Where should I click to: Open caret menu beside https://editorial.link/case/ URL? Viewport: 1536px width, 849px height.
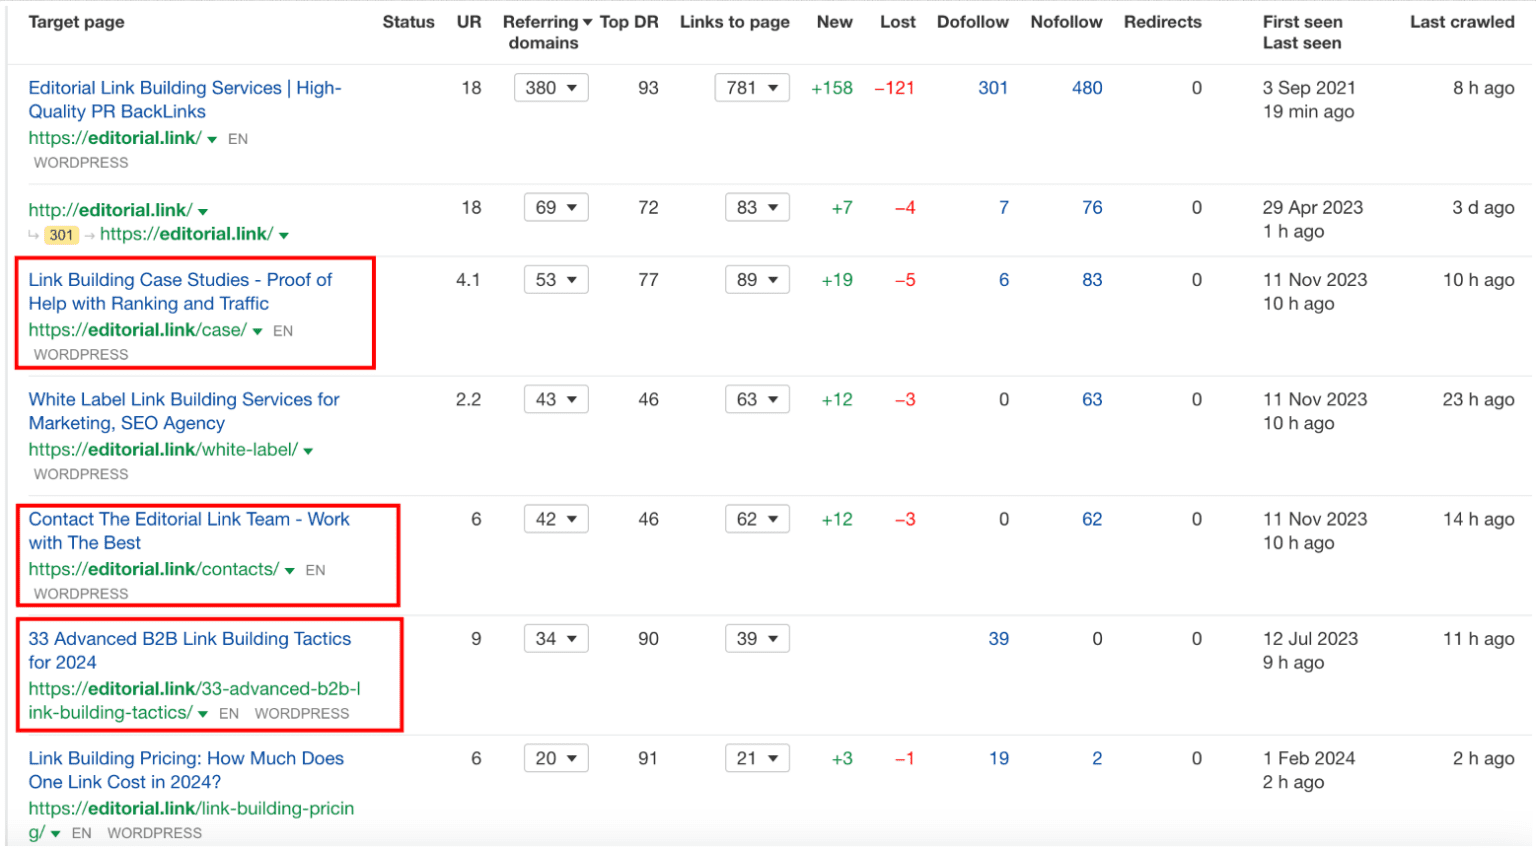(258, 332)
